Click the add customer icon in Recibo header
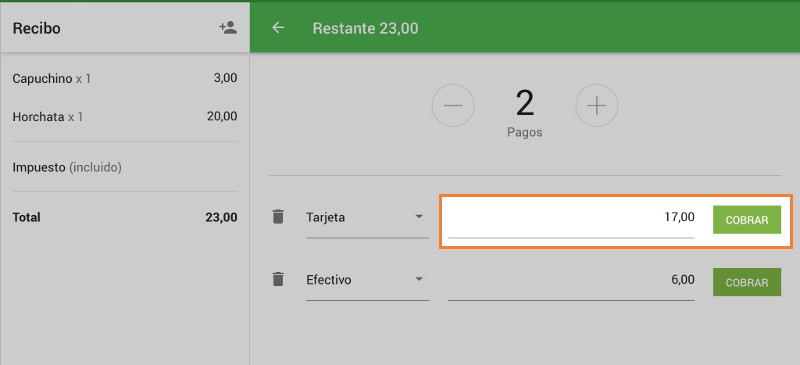This screenshot has height=365, width=800. [x=228, y=28]
